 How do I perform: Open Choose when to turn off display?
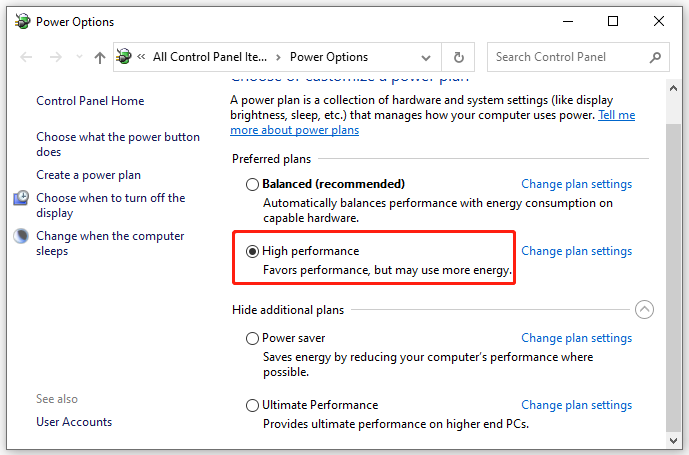(110, 205)
